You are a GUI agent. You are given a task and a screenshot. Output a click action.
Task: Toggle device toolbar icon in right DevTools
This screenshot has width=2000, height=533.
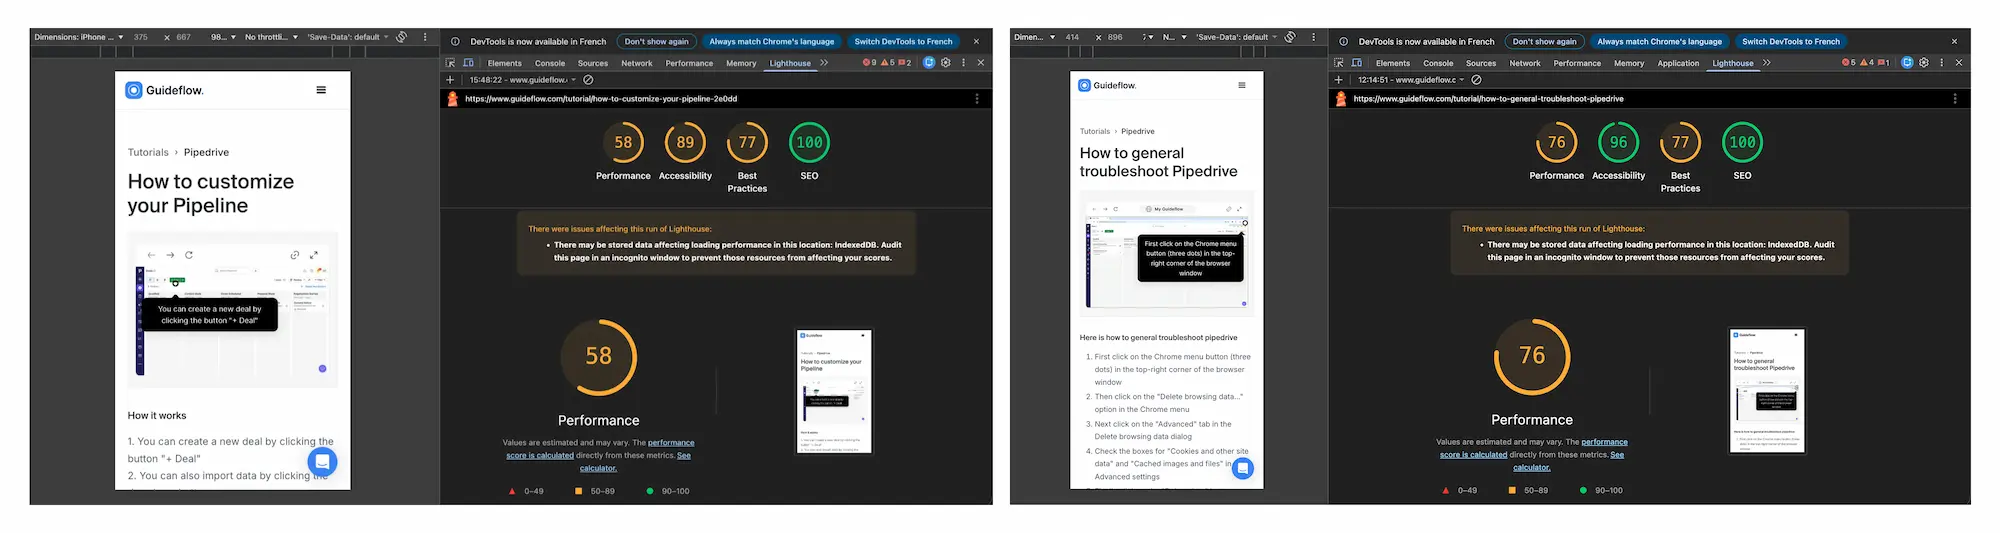(1357, 62)
